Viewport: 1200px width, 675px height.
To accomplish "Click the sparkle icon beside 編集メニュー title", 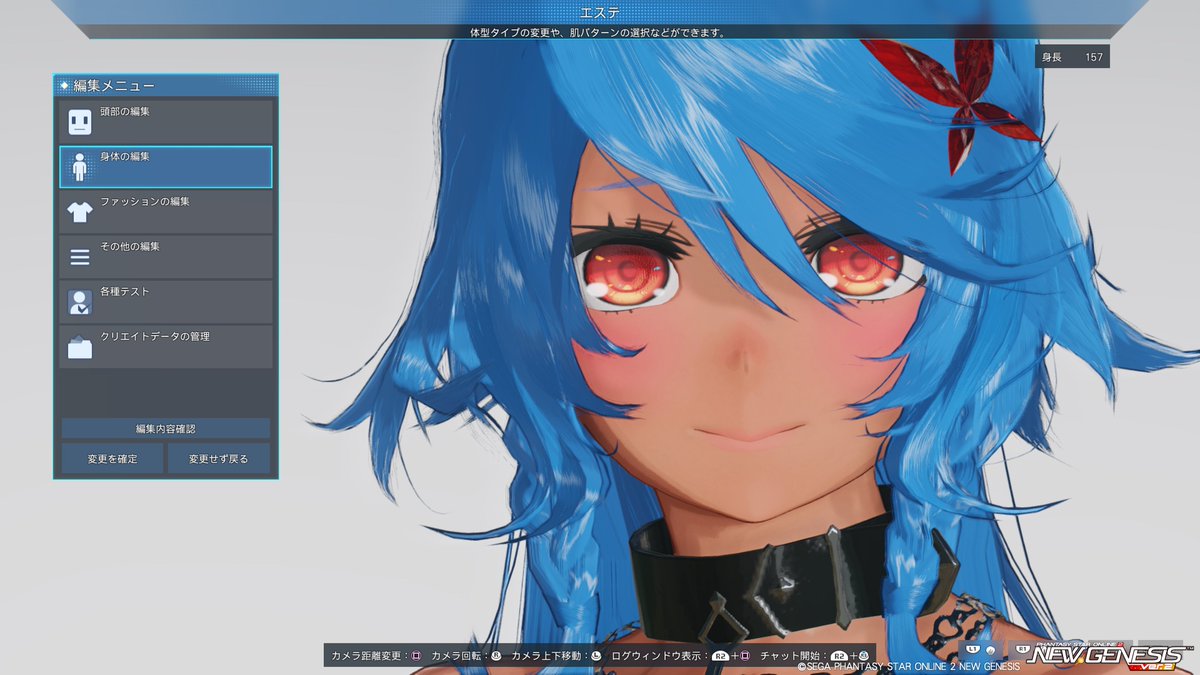I will (x=64, y=86).
